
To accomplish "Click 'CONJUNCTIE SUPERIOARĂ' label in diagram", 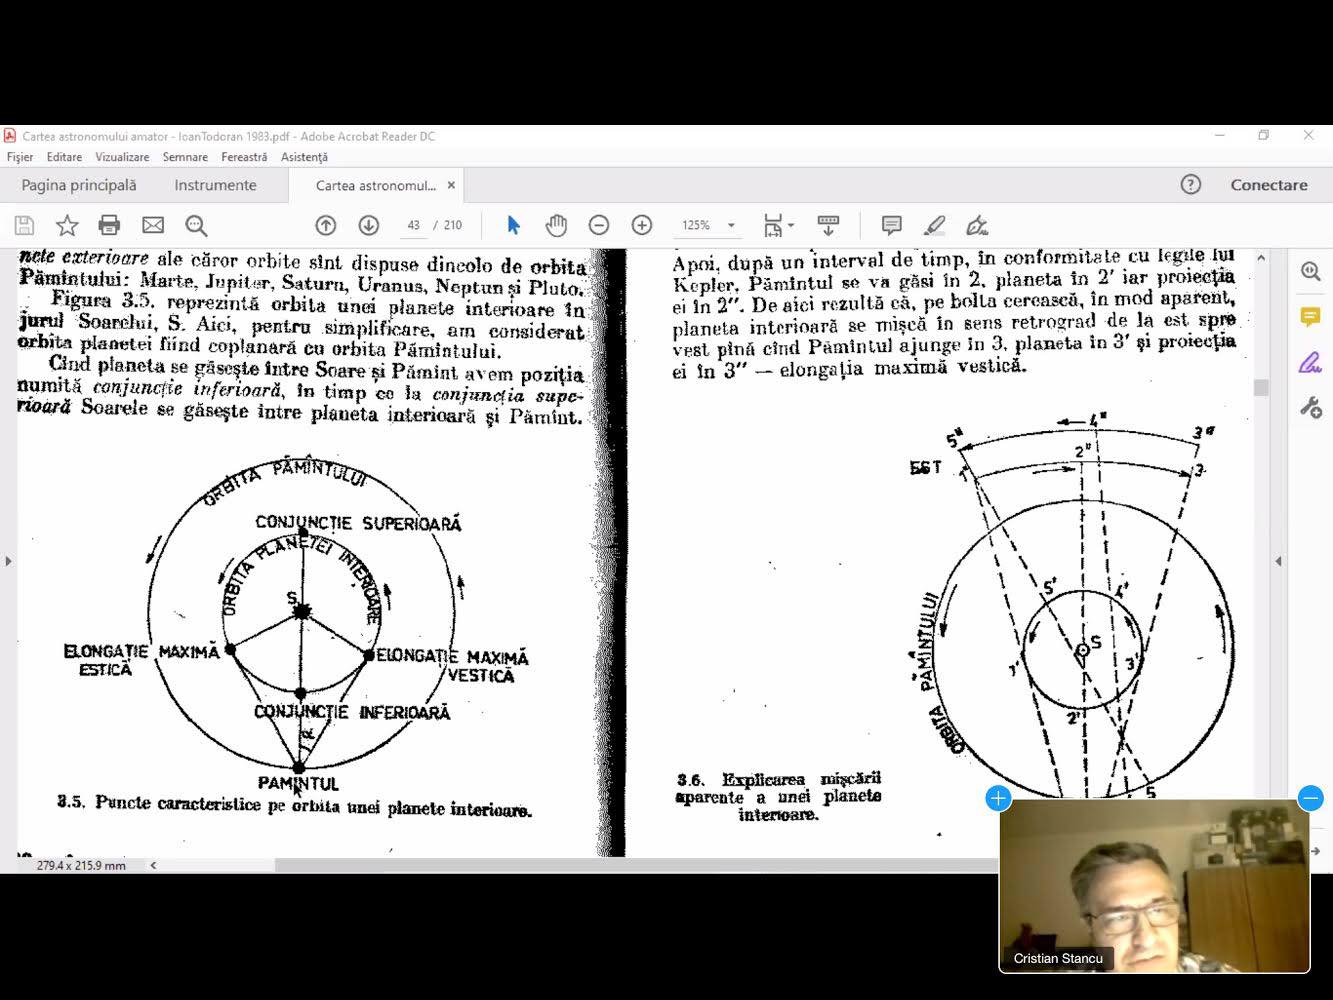I will (x=358, y=523).
